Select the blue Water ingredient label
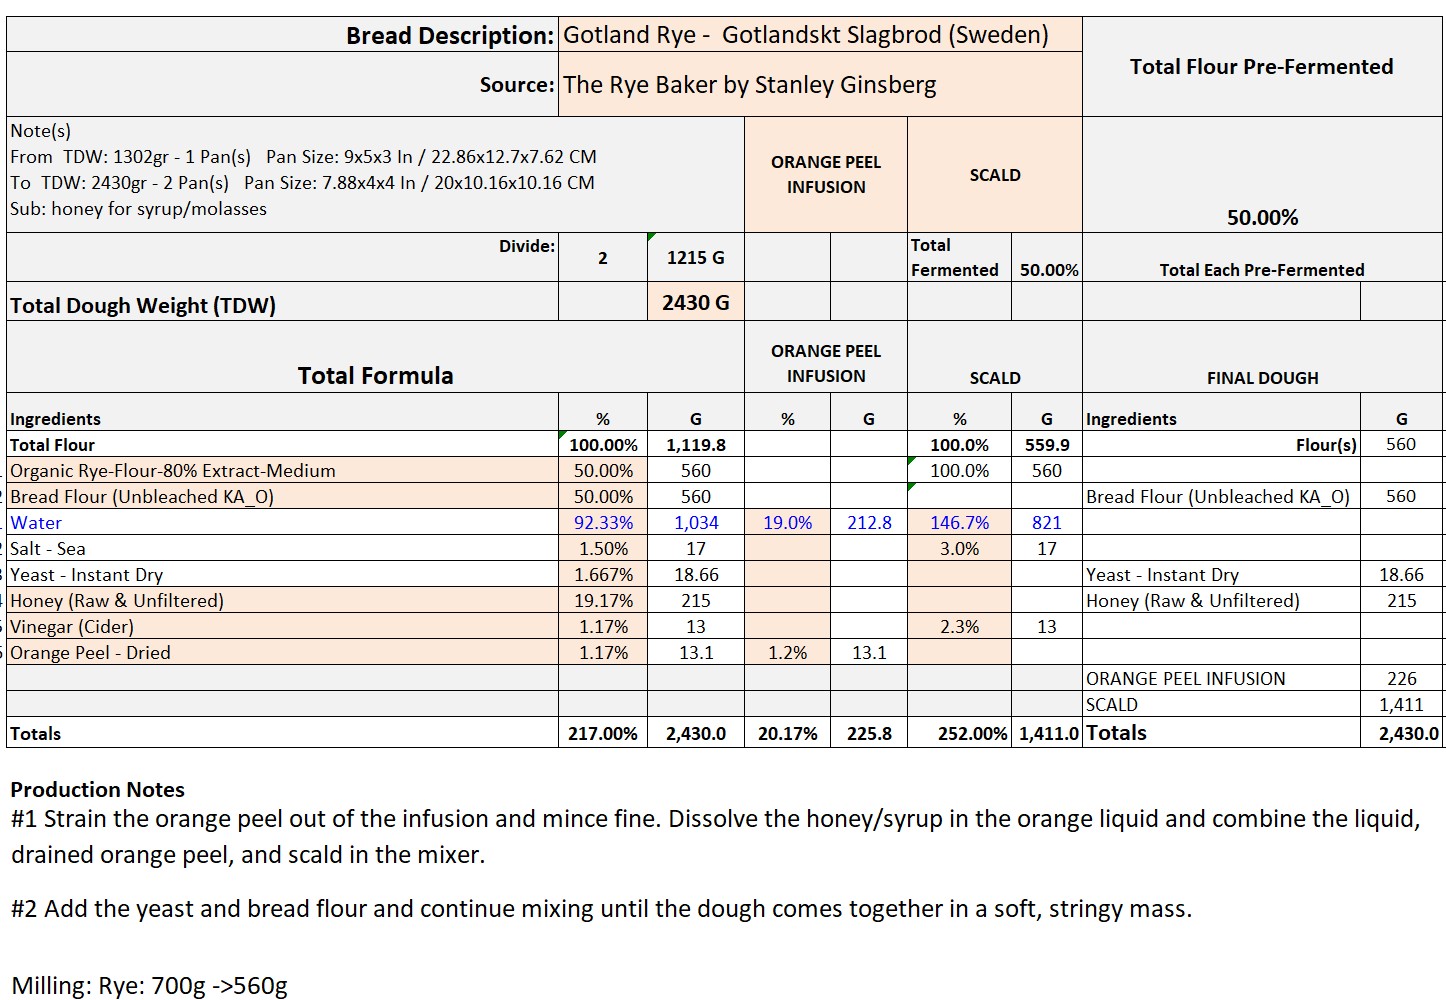Image resolution: width=1446 pixels, height=1000 pixels. point(36,523)
